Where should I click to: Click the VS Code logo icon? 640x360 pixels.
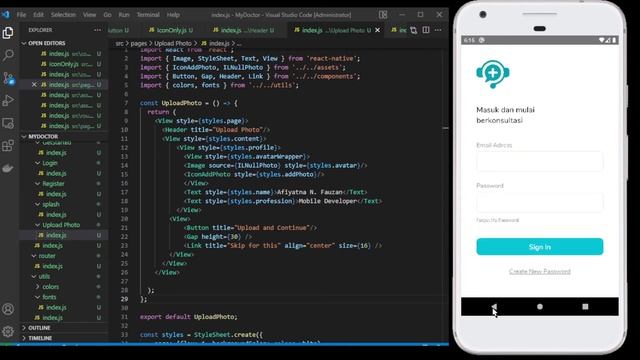coord(5,15)
